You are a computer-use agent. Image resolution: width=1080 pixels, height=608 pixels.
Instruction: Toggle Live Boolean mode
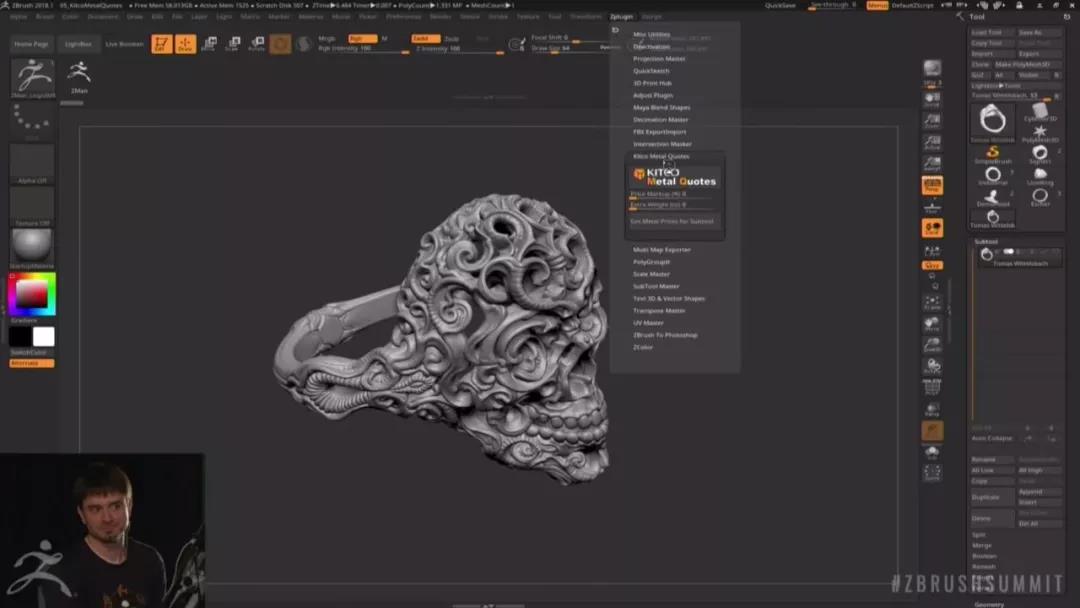(x=125, y=44)
